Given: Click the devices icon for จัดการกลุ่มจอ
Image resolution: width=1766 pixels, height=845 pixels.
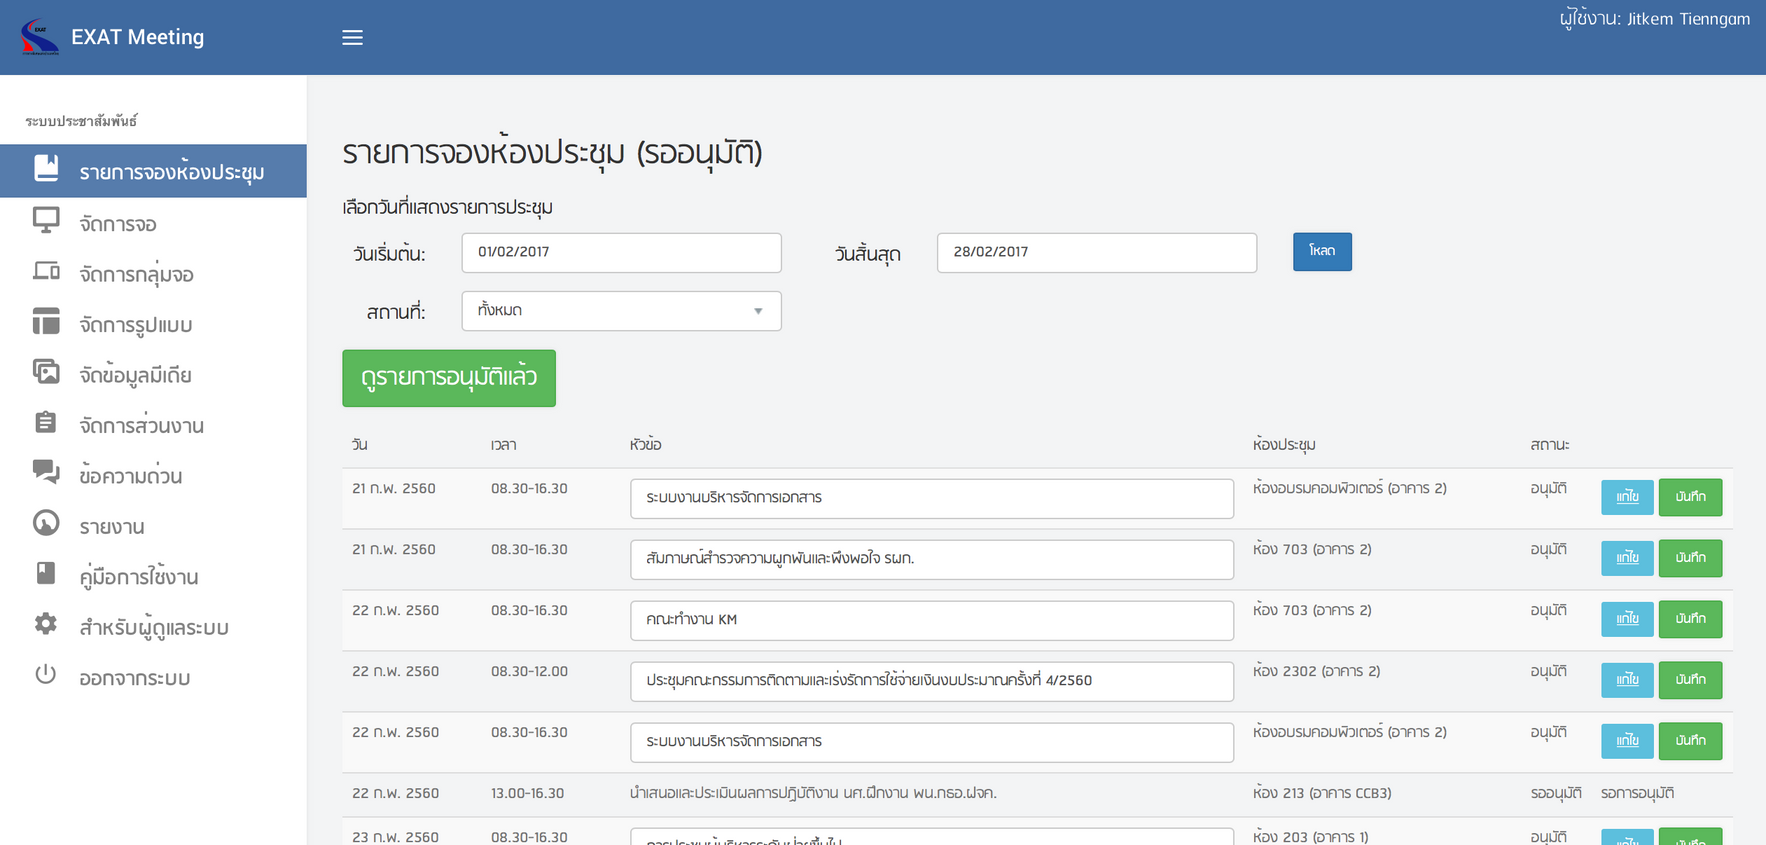Looking at the screenshot, I should pyautogui.click(x=46, y=272).
